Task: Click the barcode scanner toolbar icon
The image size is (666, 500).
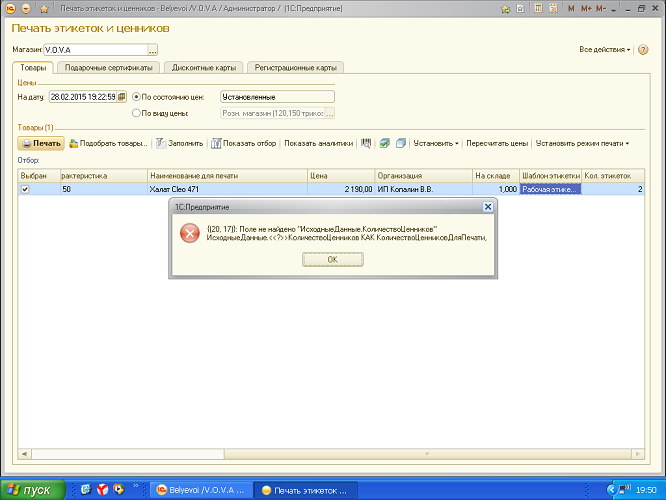Action: coord(367,143)
